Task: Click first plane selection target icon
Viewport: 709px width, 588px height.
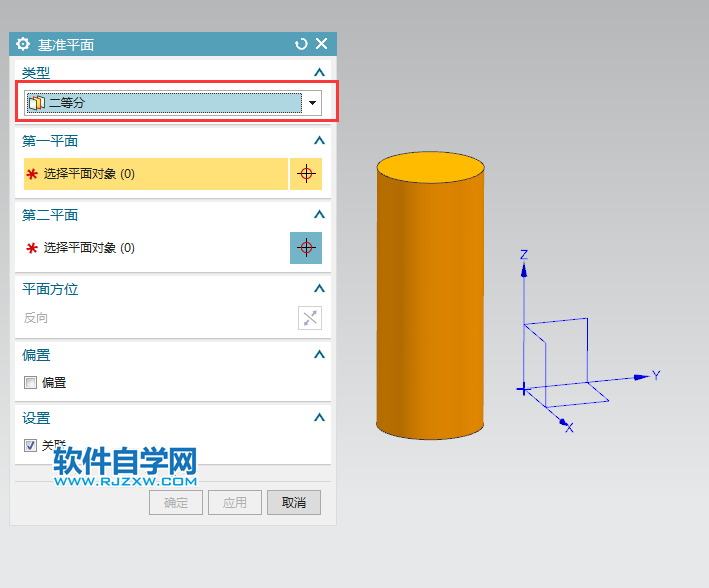Action: (x=306, y=174)
